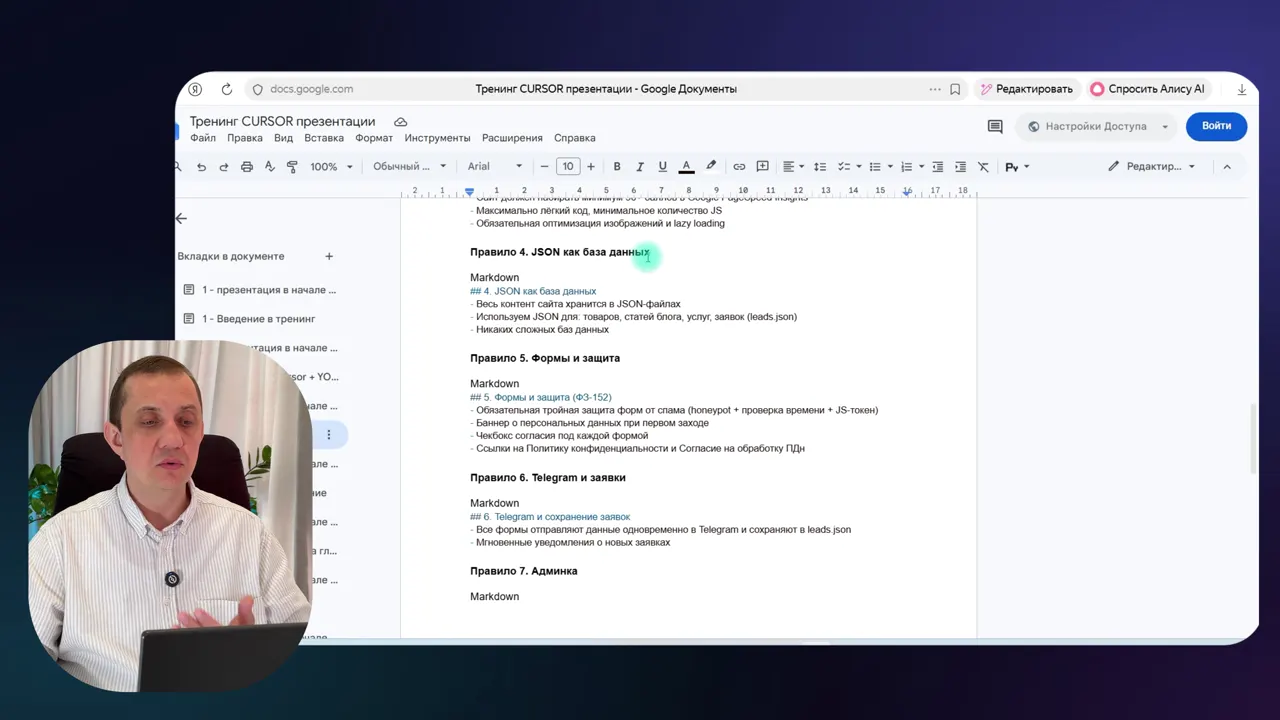This screenshot has width=1280, height=720.
Task: Click the left indent marker on ruler
Action: [x=469, y=191]
